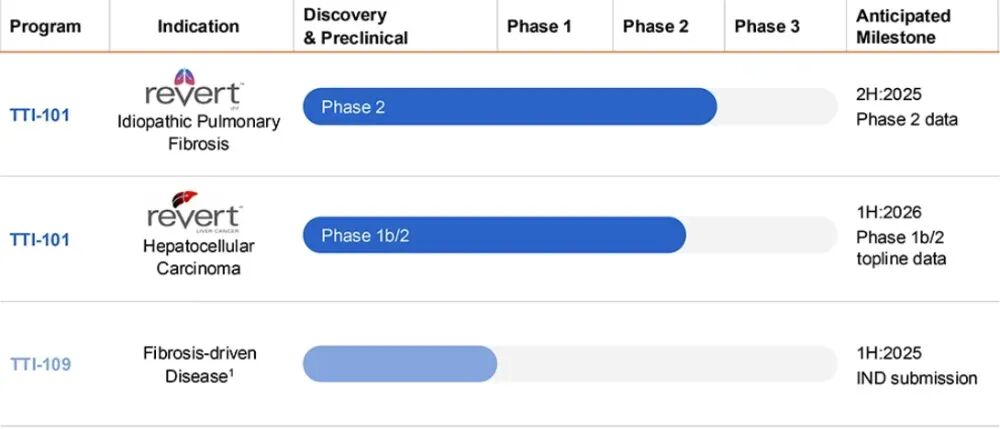1000x429 pixels.
Task: Click the 1H:2026 Phase 1b/2 topline data milestone
Action: click(902, 236)
